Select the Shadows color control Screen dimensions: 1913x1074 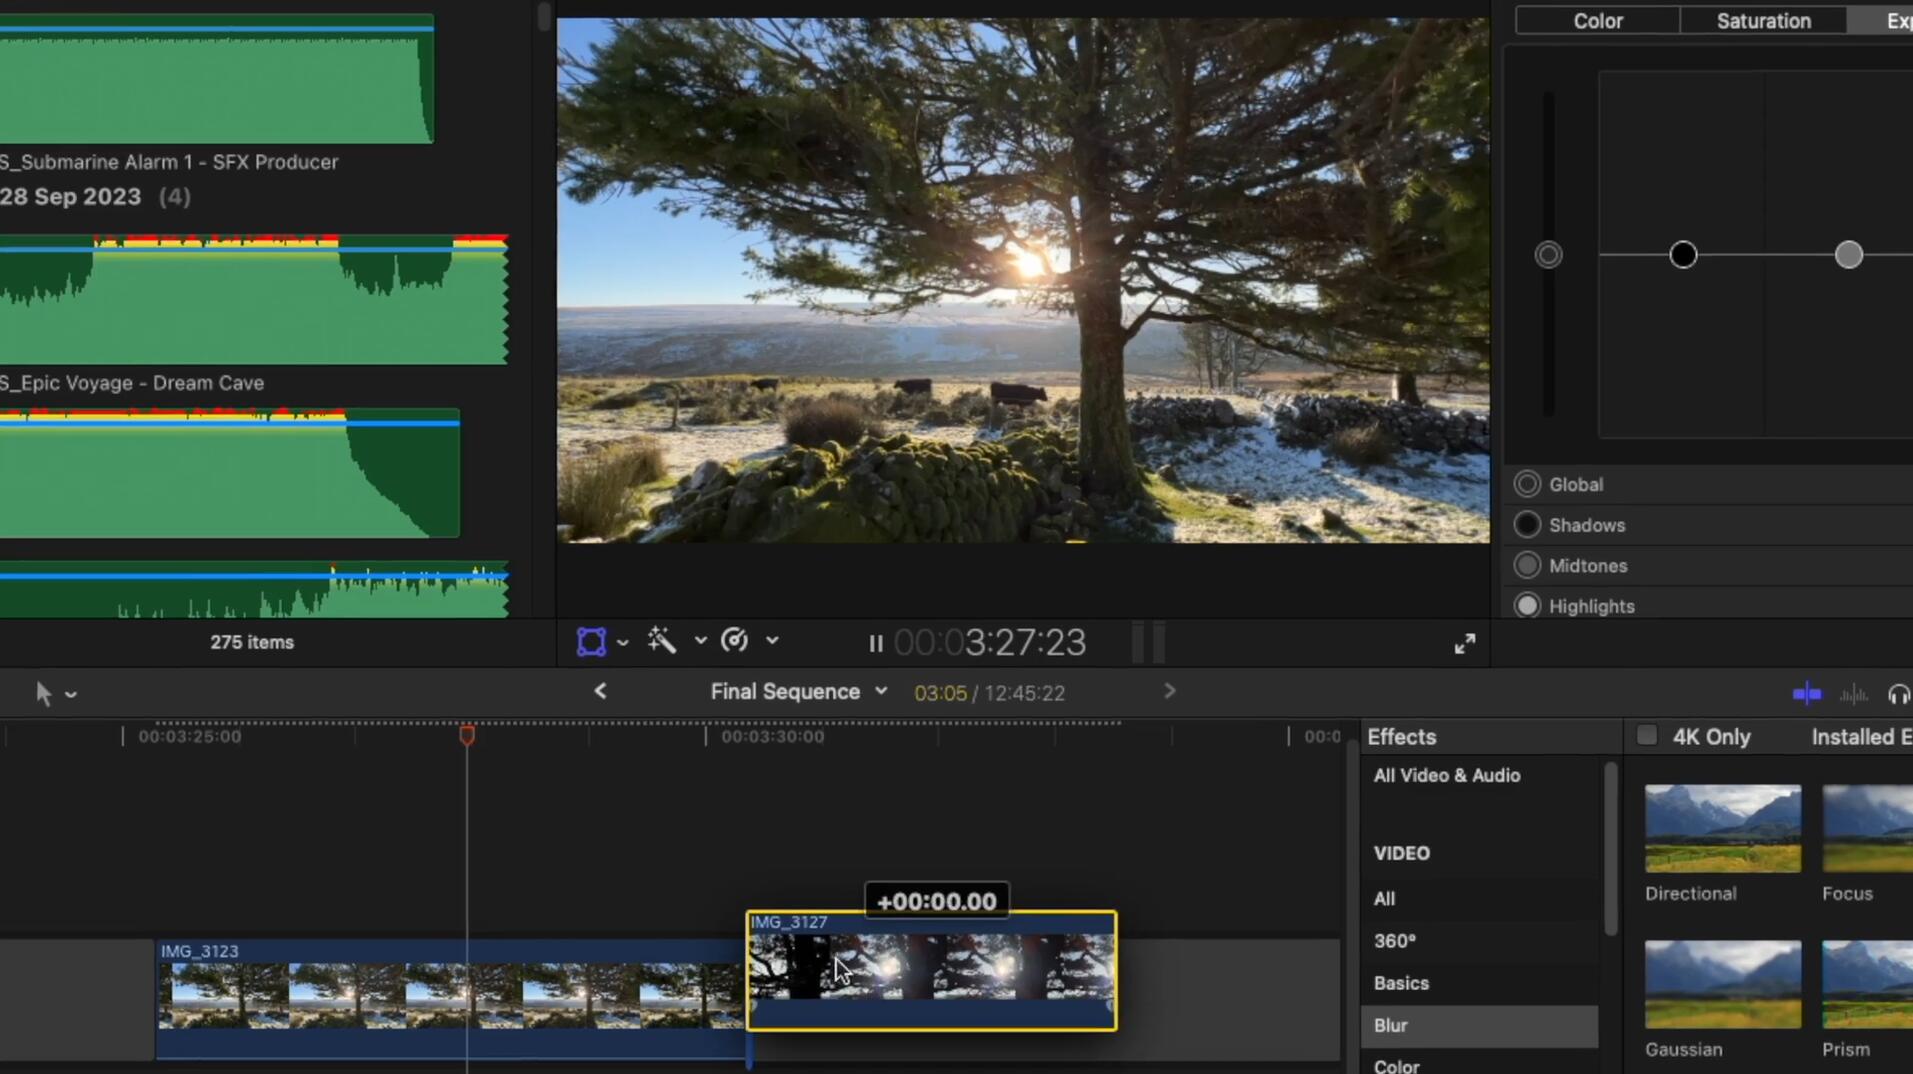[x=1527, y=525]
